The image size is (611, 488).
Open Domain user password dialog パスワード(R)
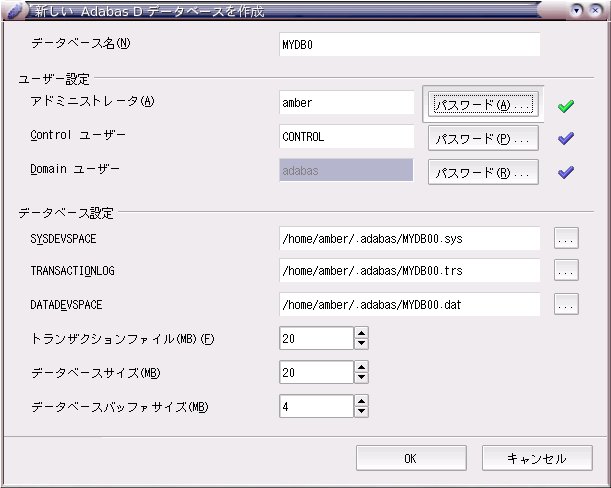point(483,172)
